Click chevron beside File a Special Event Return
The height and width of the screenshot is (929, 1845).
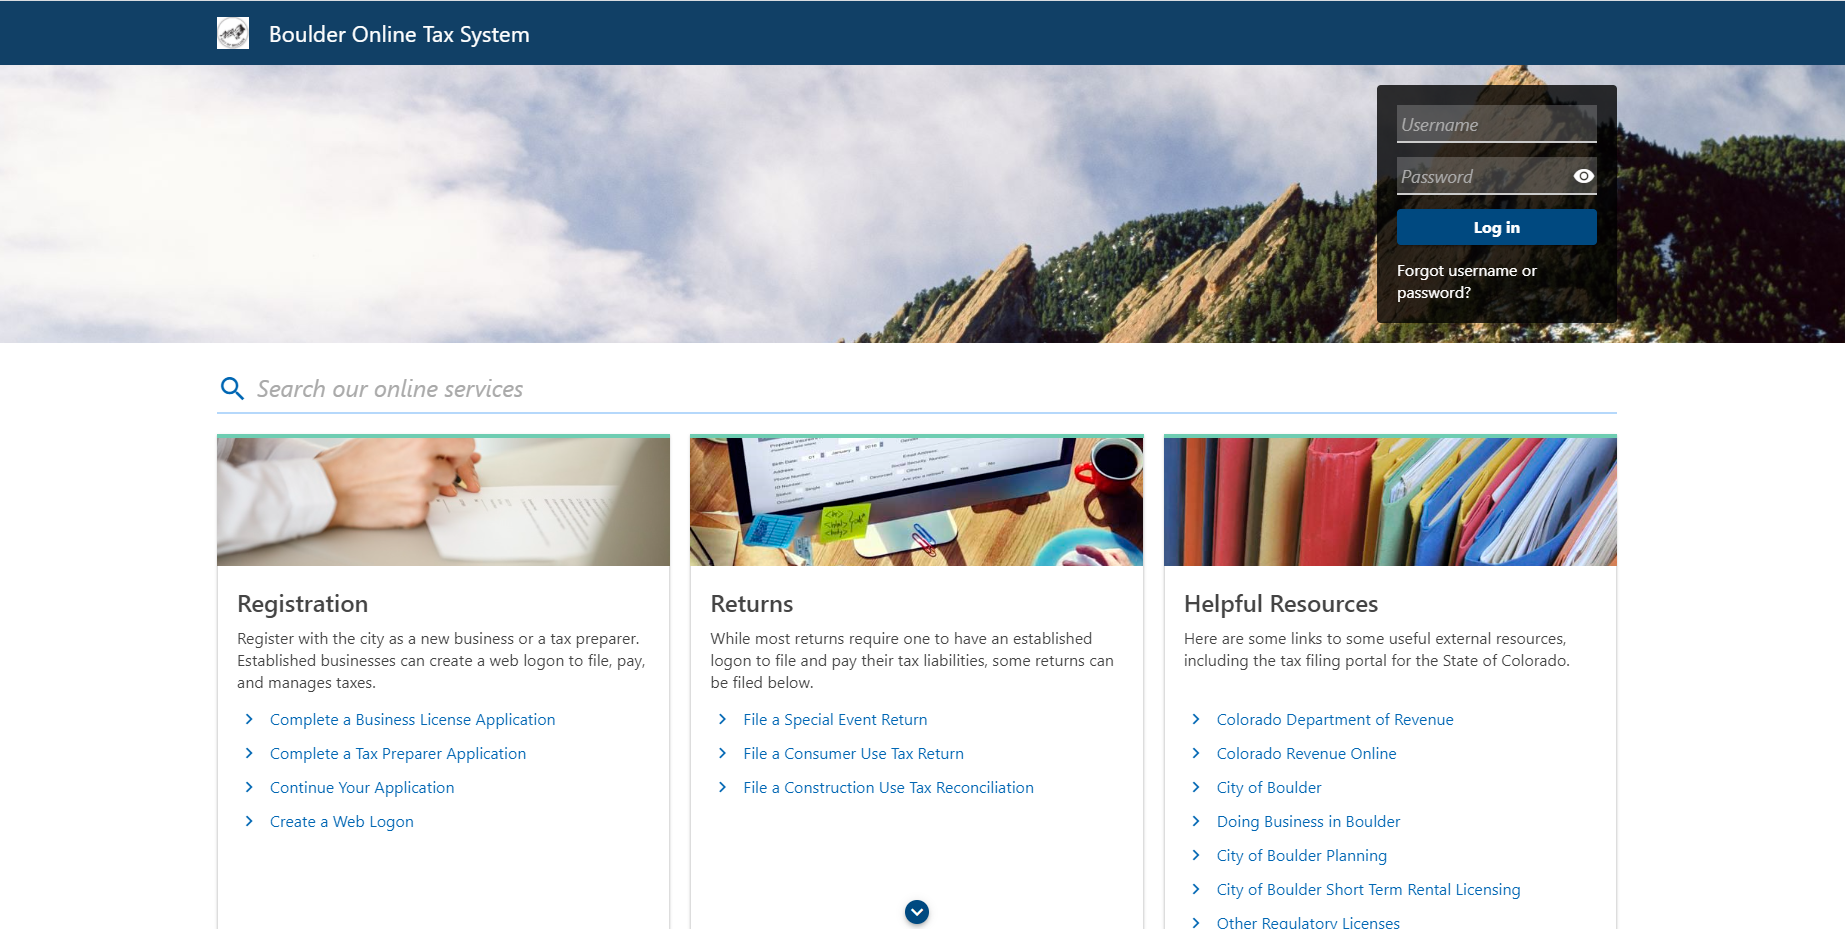click(722, 719)
